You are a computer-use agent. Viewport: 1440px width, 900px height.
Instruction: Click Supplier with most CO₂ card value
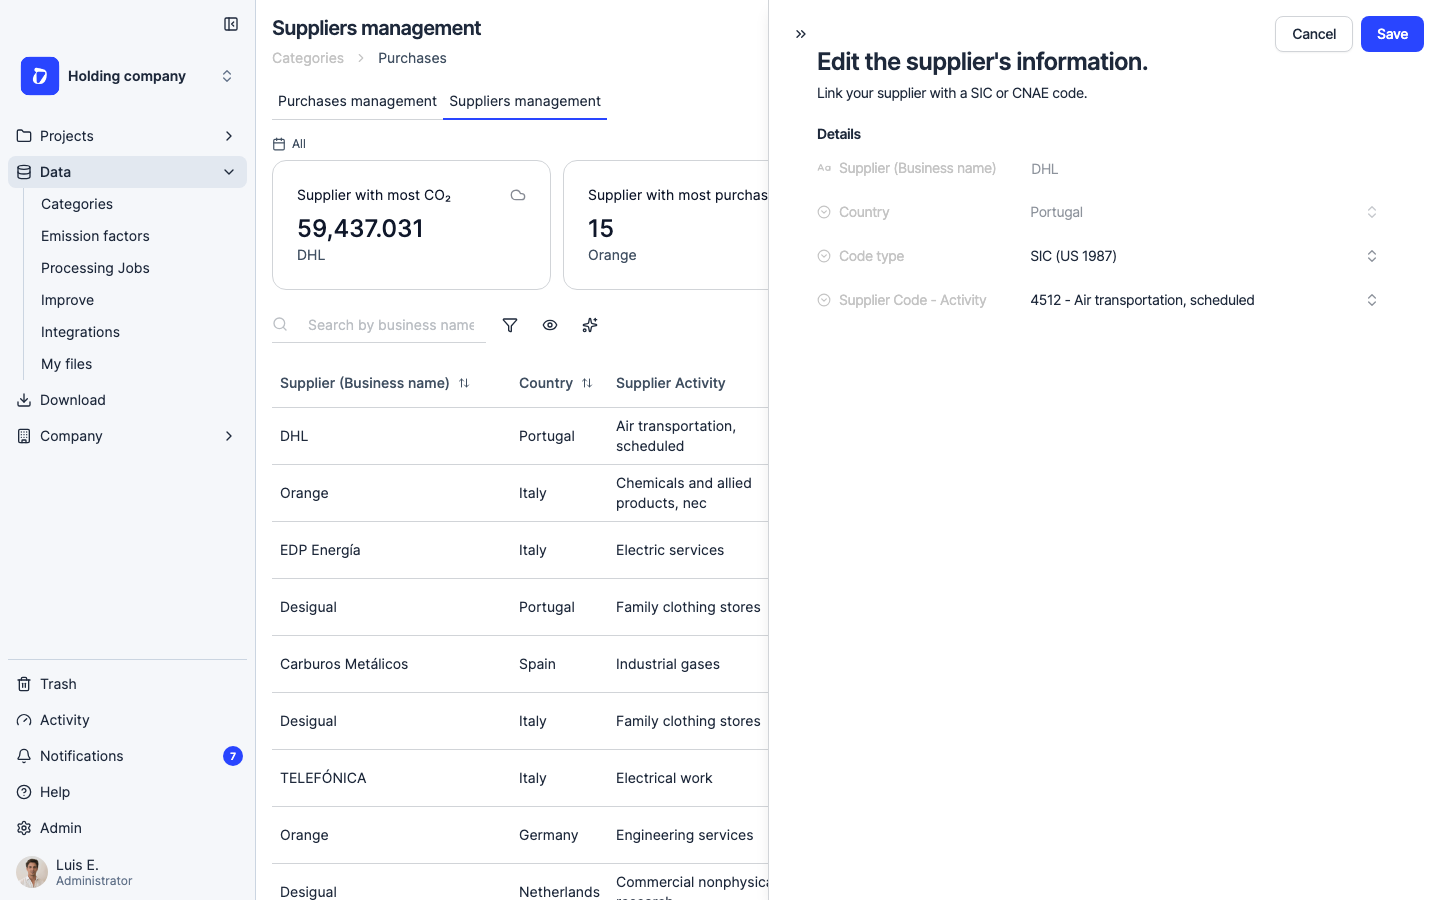[x=360, y=228]
